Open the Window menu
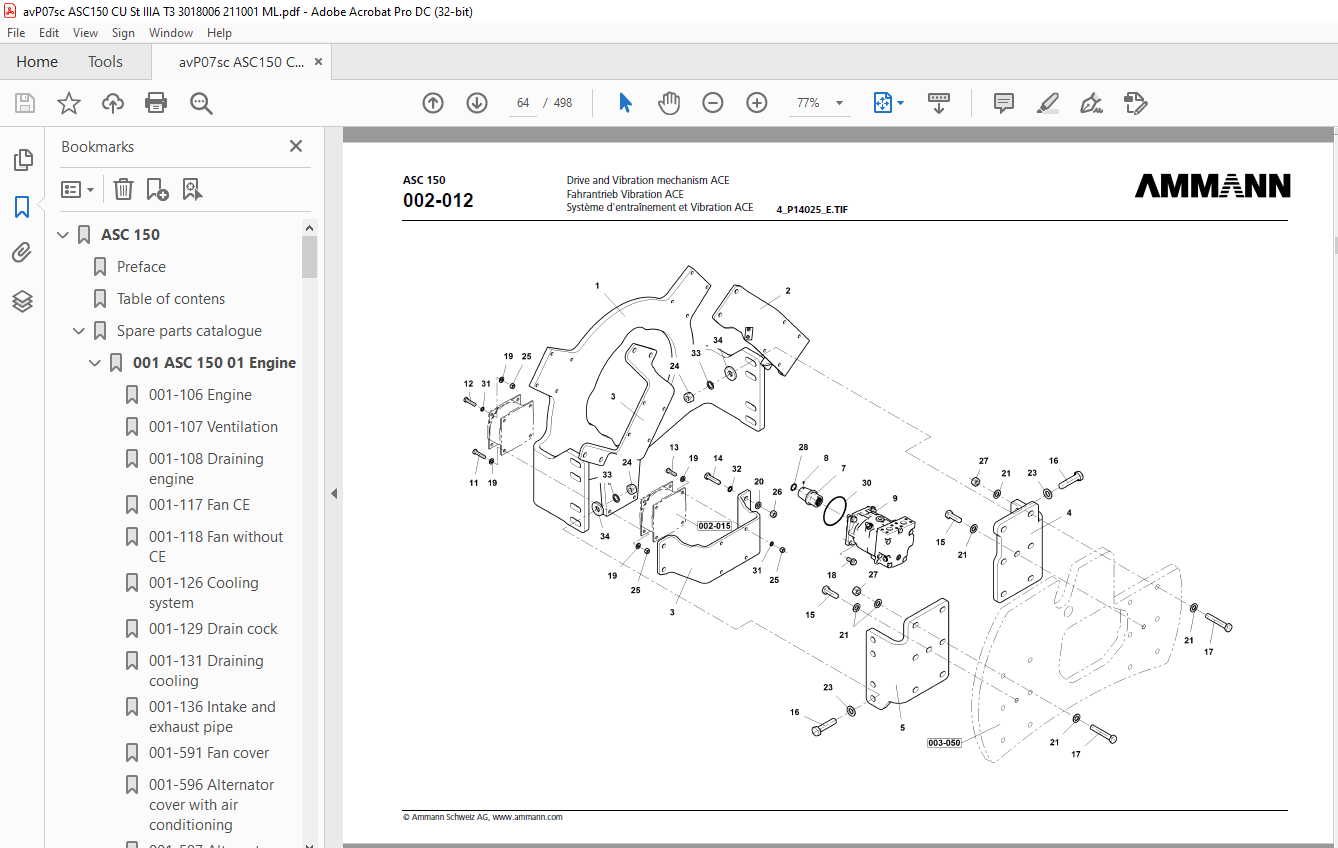Image resolution: width=1338 pixels, height=848 pixels. (171, 33)
